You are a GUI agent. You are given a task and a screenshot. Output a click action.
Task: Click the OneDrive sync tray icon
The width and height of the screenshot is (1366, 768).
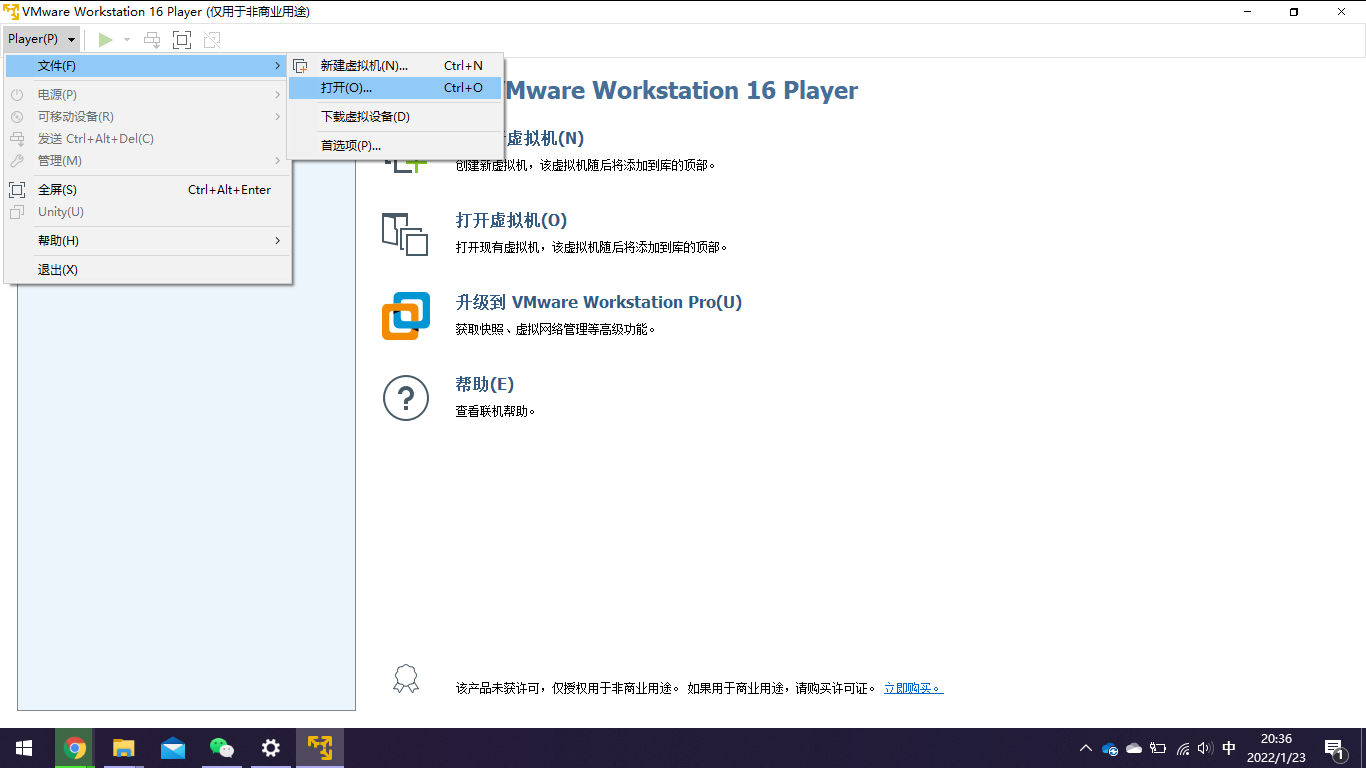pyautogui.click(x=1110, y=748)
